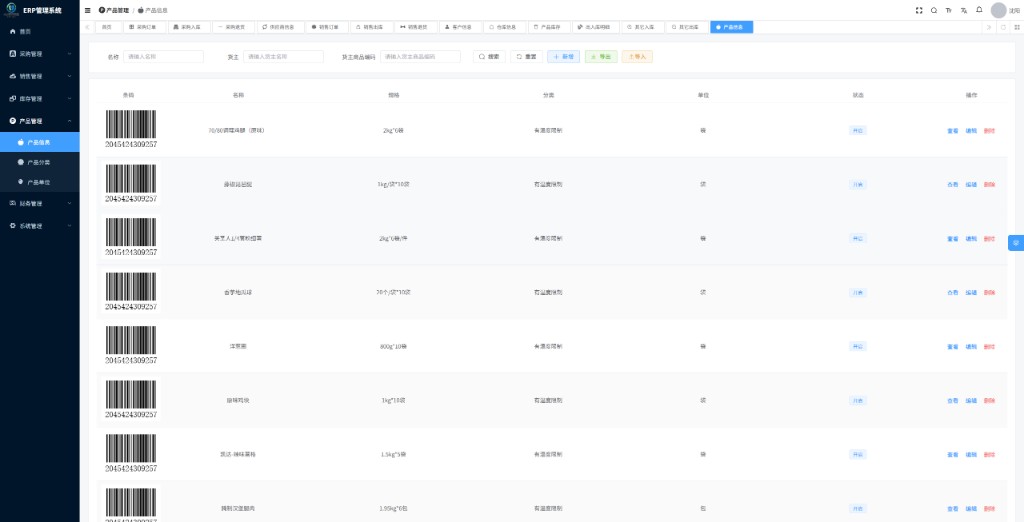Click the 重置 button
Image resolution: width=1024 pixels, height=522 pixels.
526,57
